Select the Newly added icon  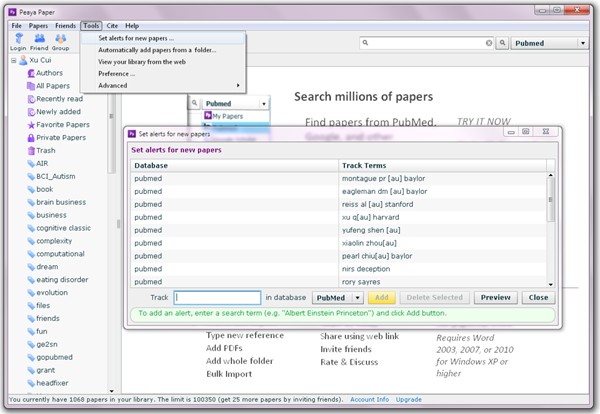tap(31, 112)
